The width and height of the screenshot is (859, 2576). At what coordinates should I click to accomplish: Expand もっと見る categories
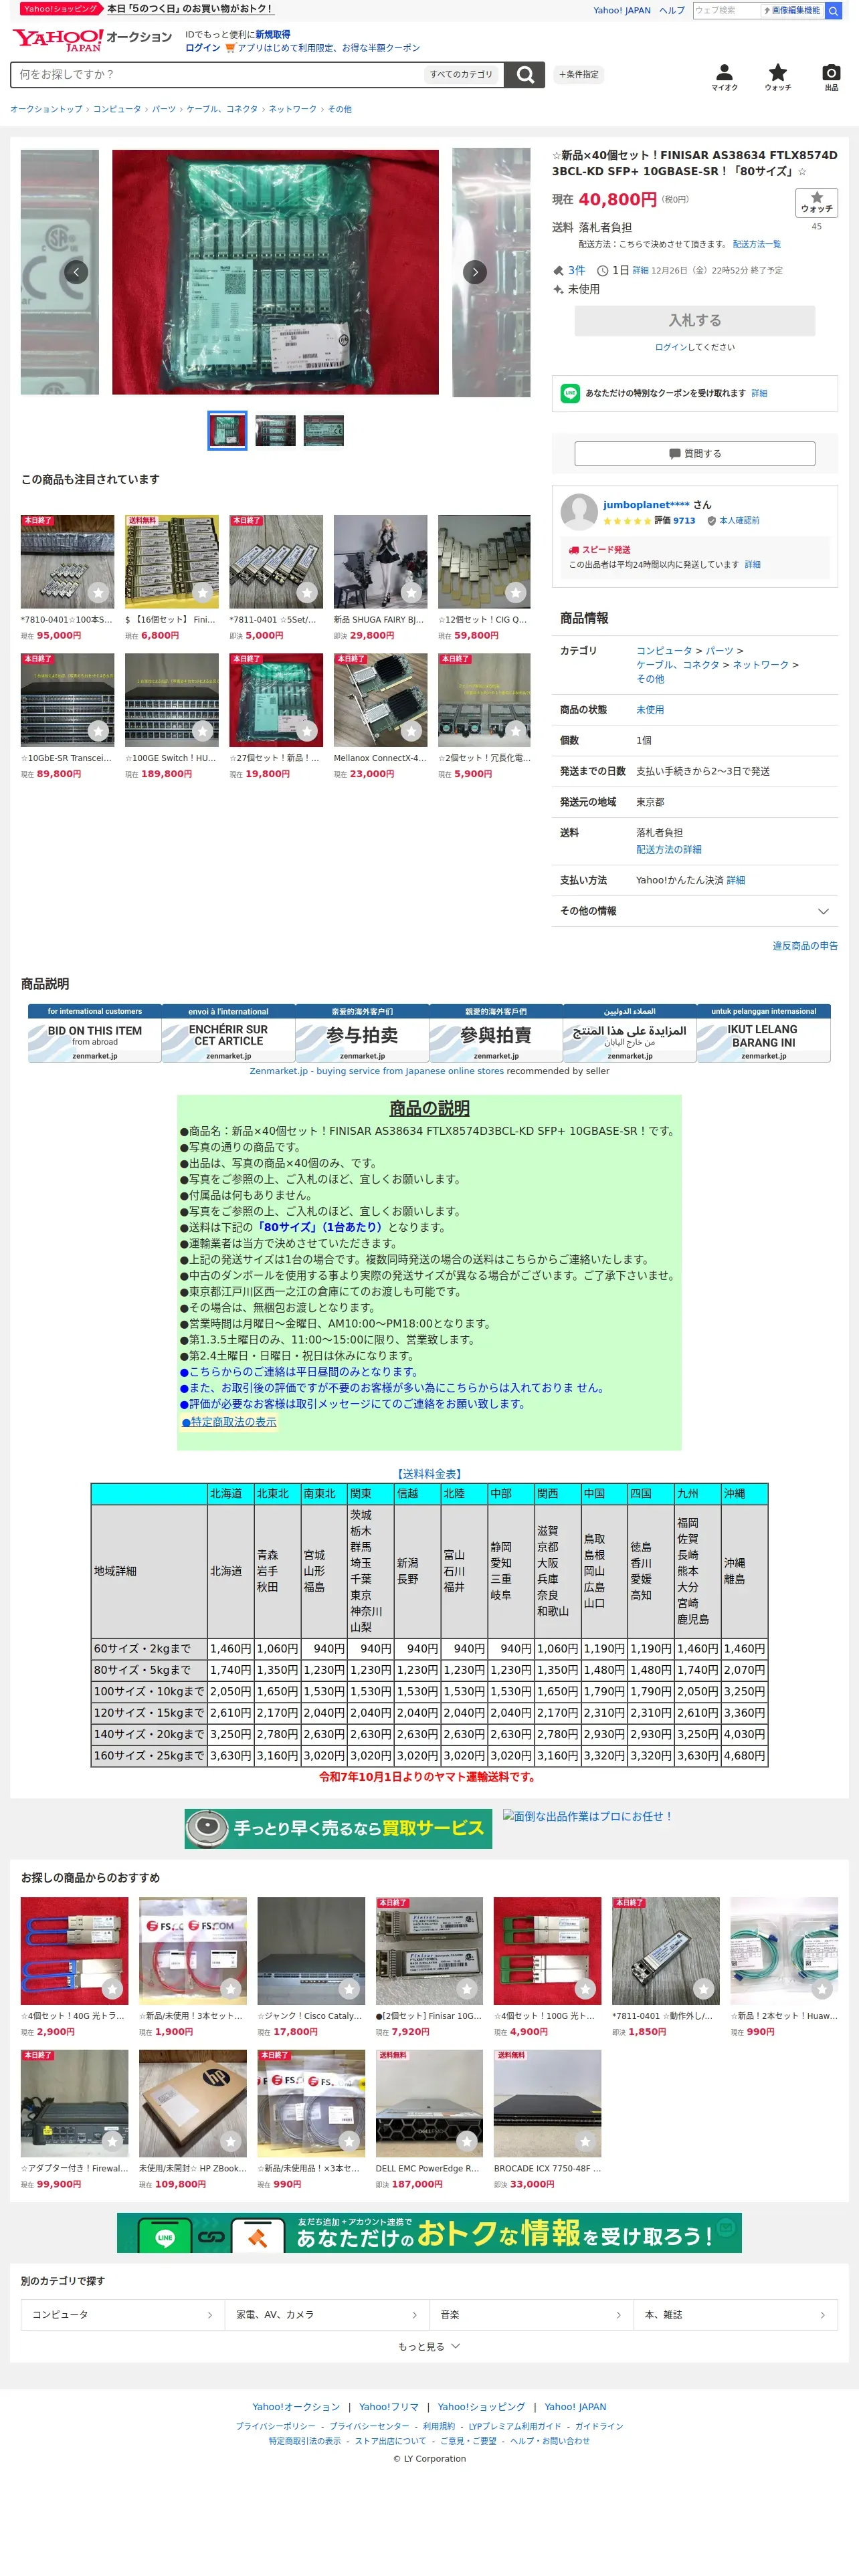point(429,2346)
